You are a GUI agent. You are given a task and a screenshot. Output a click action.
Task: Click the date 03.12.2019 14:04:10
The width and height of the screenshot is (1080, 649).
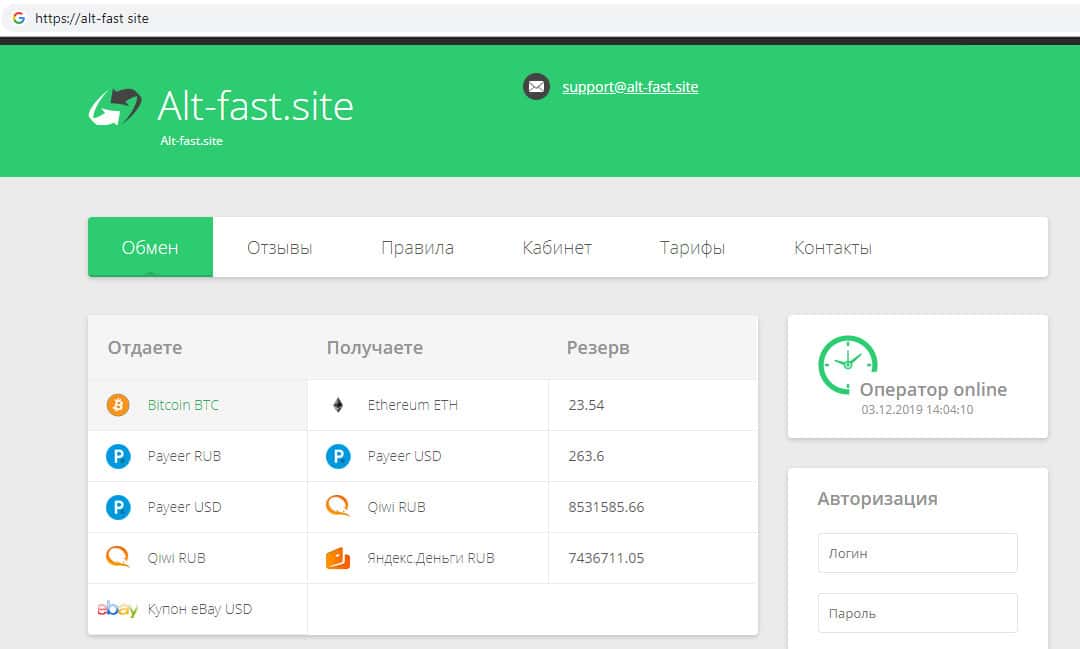click(x=917, y=409)
